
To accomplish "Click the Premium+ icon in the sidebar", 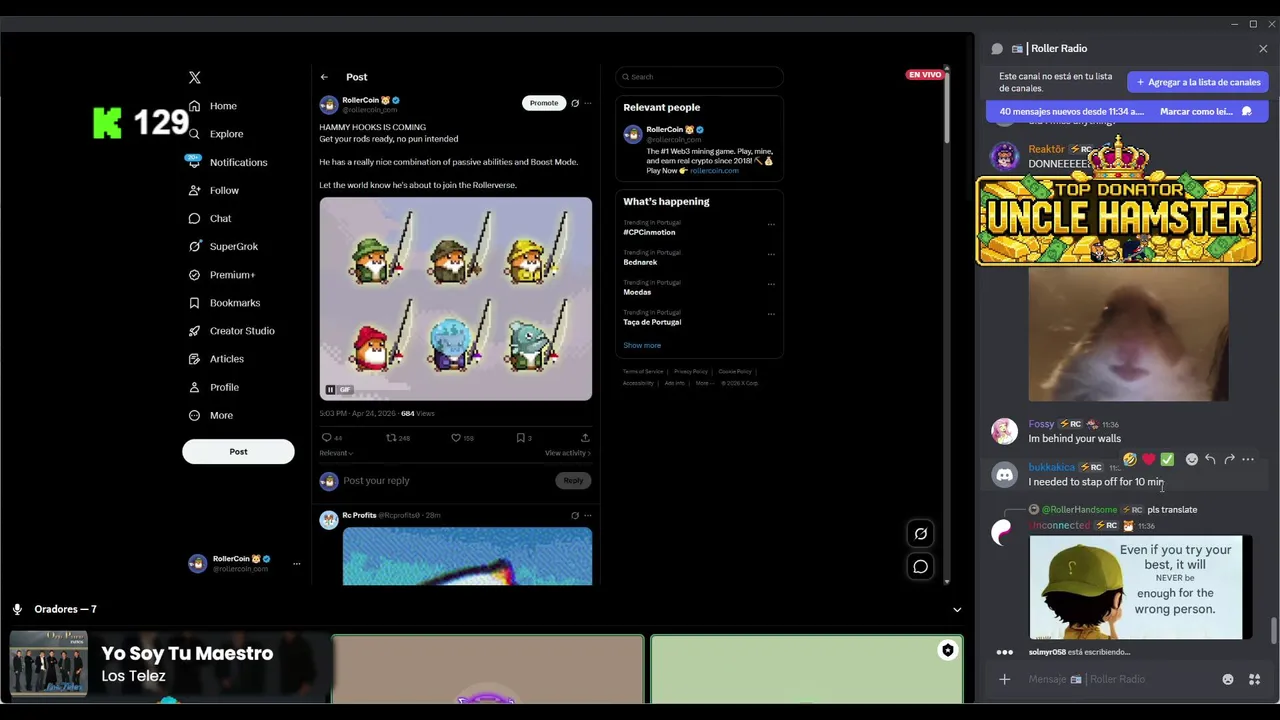I will [194, 274].
